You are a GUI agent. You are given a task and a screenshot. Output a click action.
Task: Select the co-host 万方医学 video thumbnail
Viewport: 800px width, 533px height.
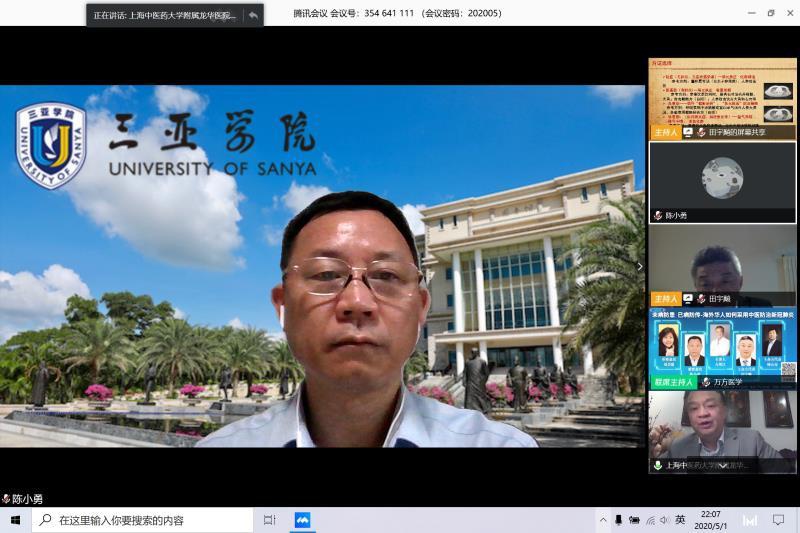pyautogui.click(x=722, y=348)
